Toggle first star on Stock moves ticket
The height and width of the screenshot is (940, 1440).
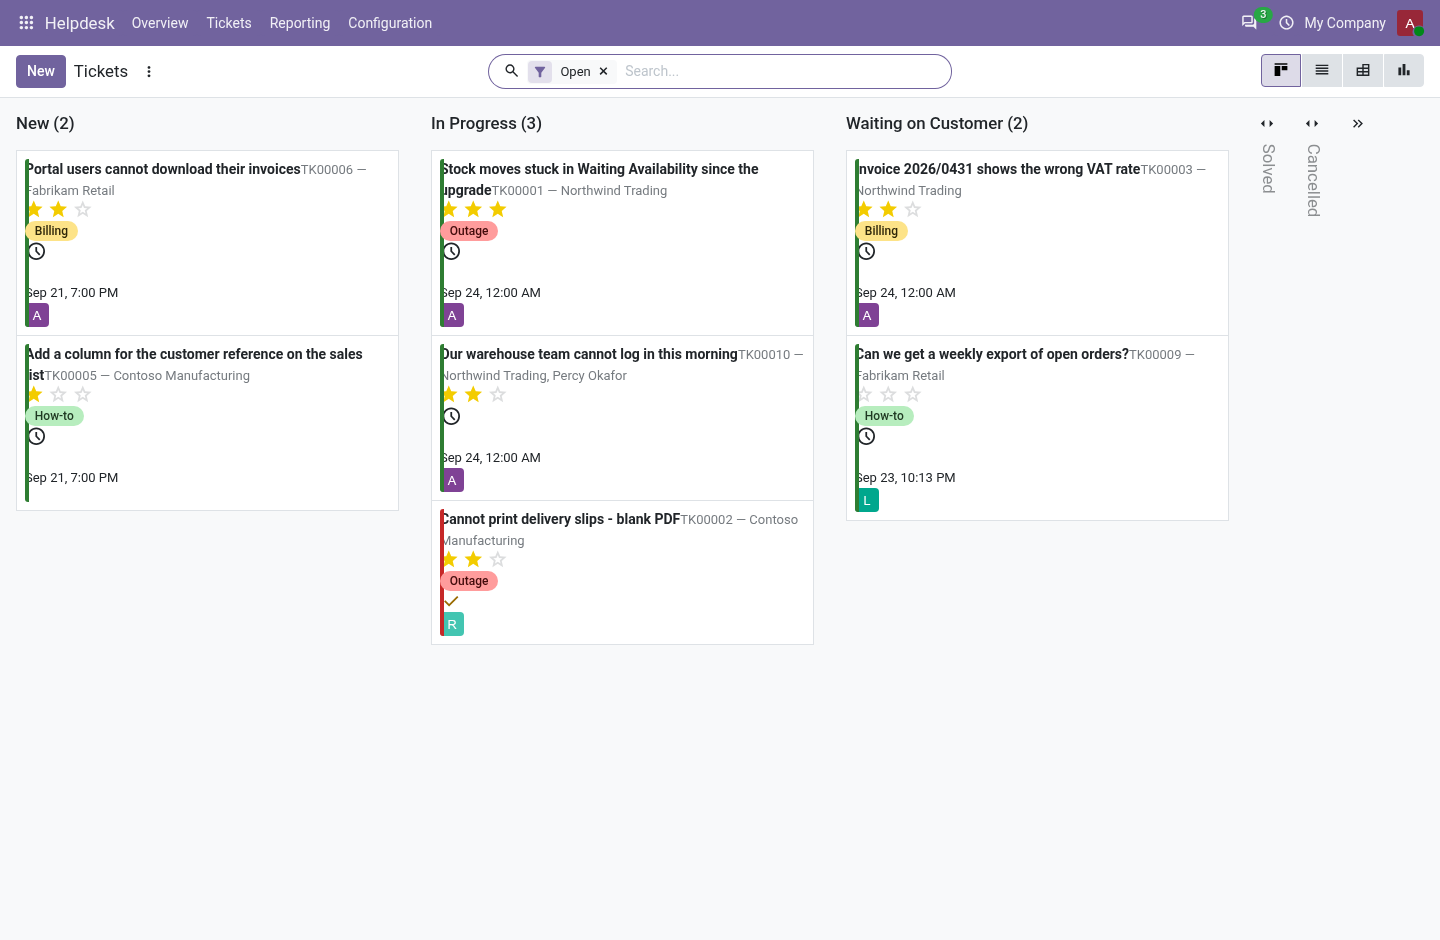click(x=449, y=209)
